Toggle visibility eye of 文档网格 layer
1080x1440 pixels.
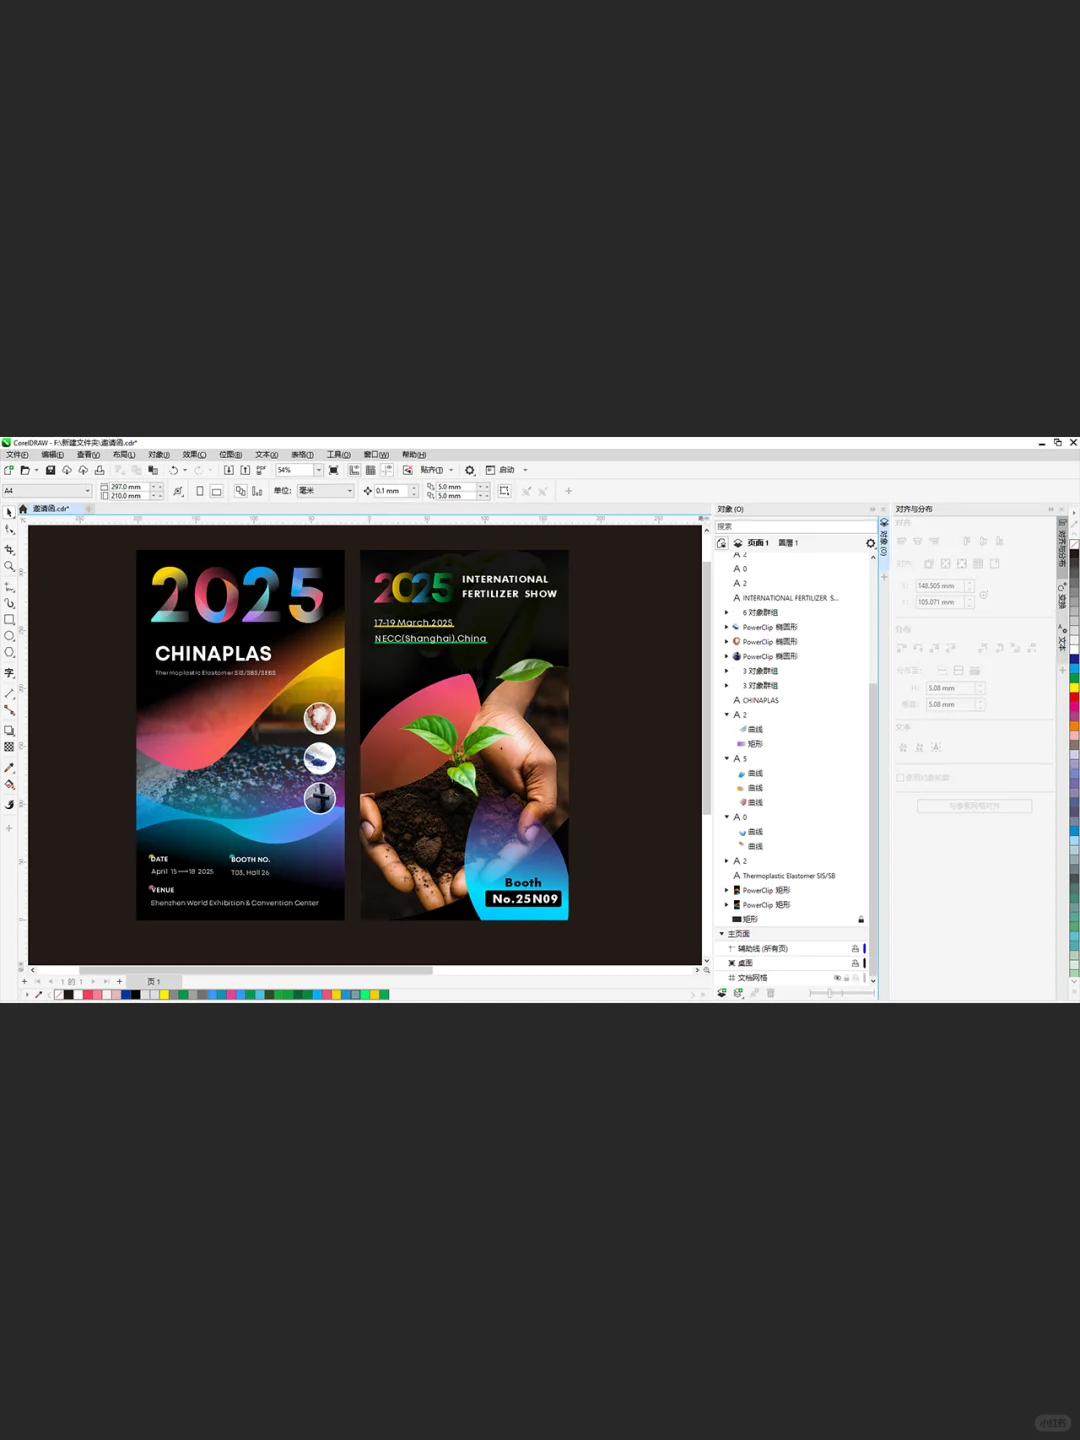(x=837, y=978)
